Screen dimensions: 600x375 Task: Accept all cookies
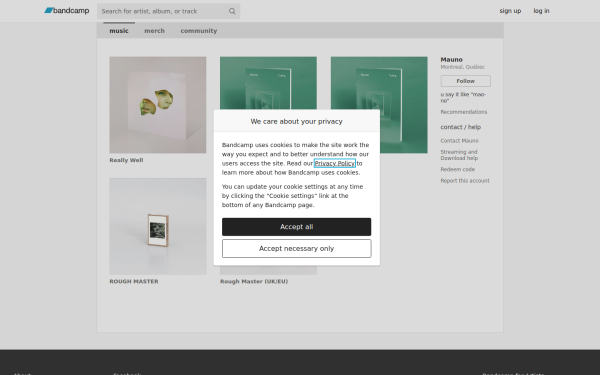pyautogui.click(x=297, y=227)
